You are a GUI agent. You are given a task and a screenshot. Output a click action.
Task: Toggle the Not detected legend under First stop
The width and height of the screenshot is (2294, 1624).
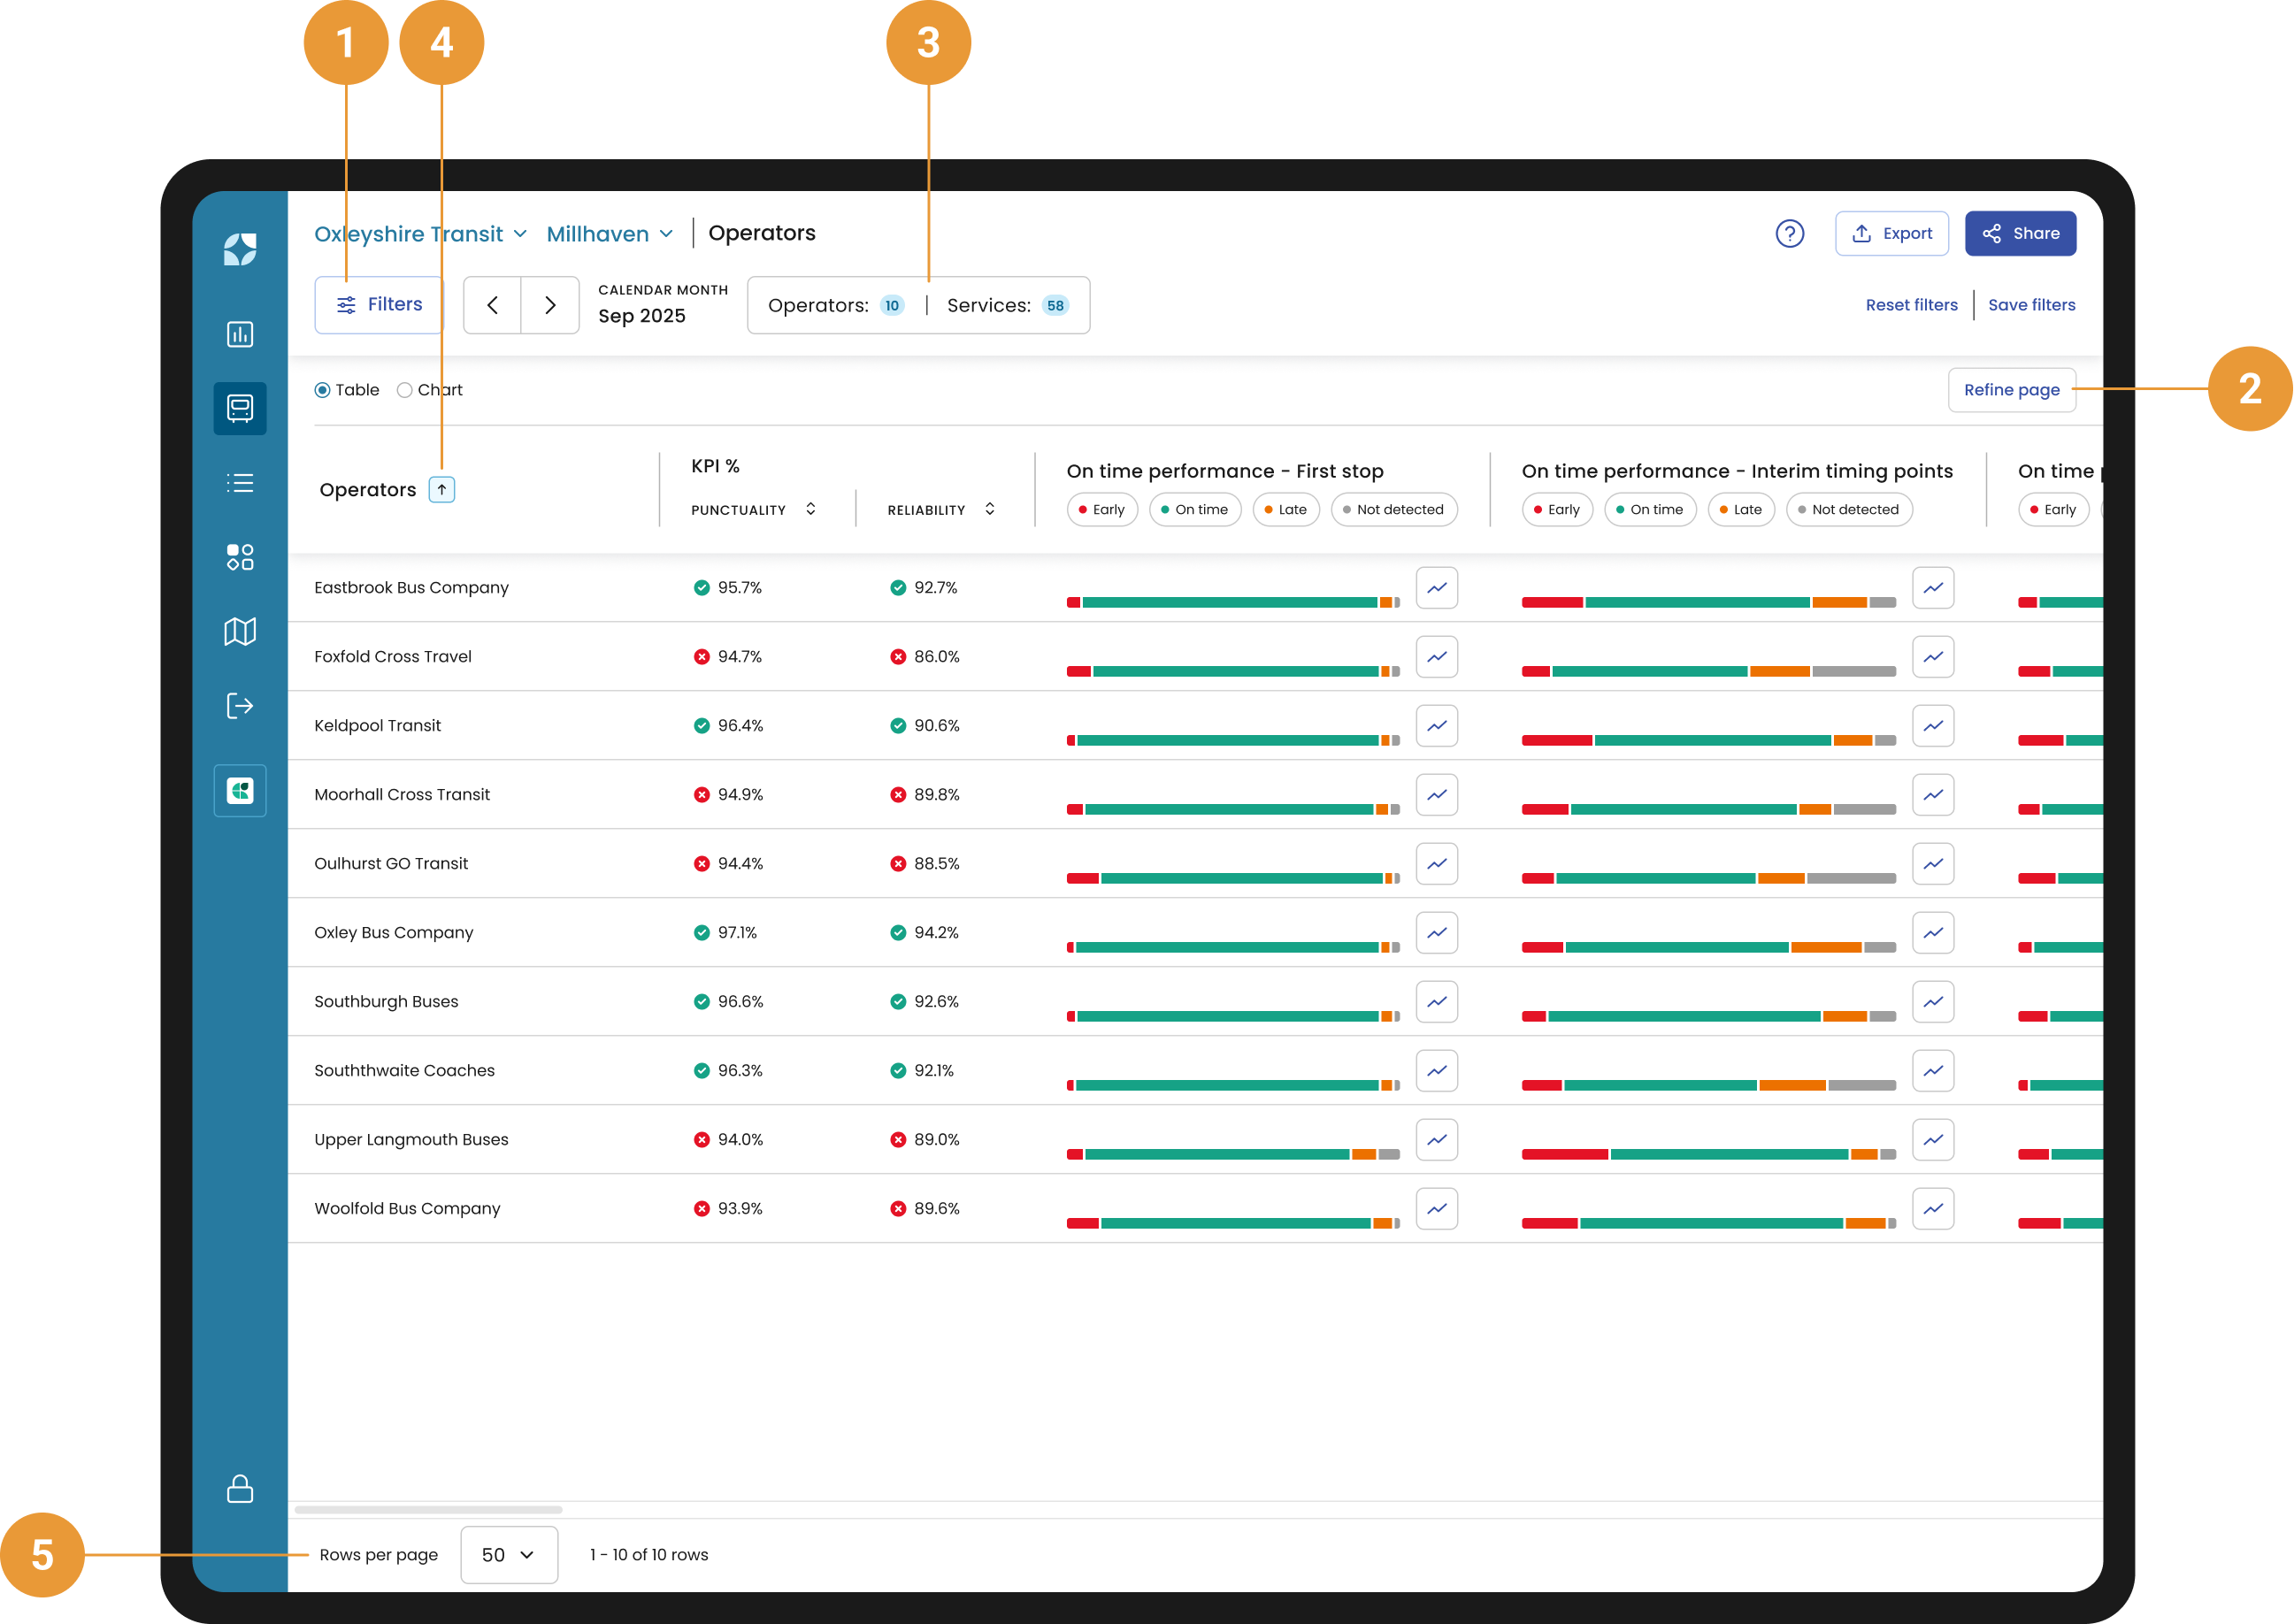(x=1393, y=510)
